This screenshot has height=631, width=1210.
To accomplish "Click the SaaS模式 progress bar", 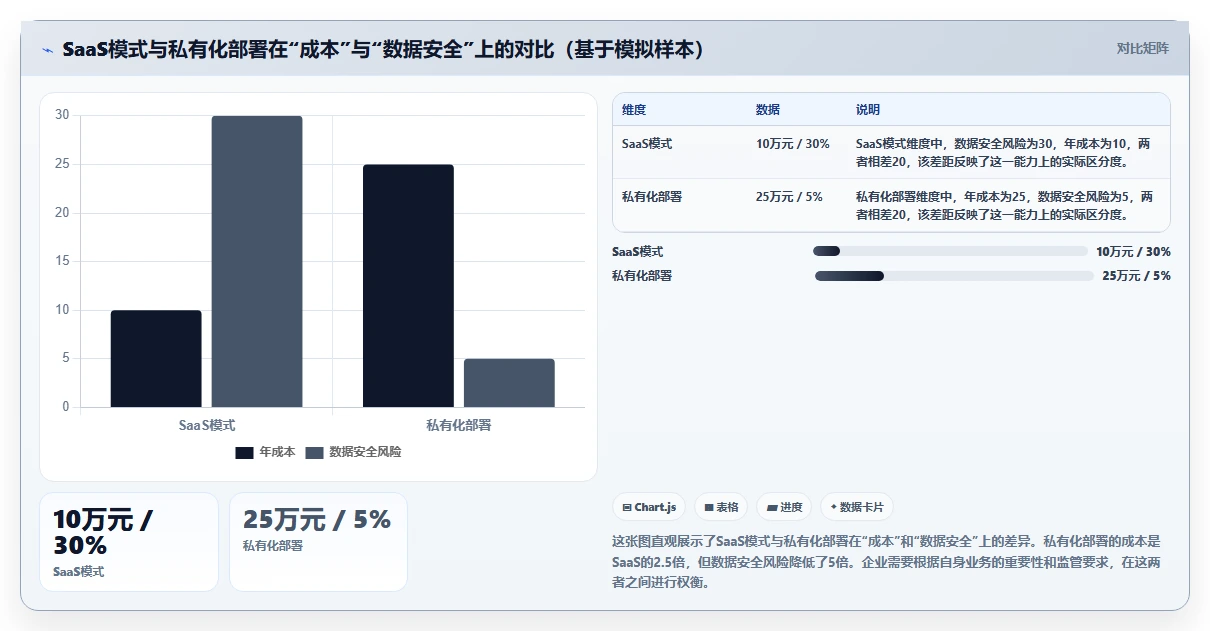I will [950, 251].
